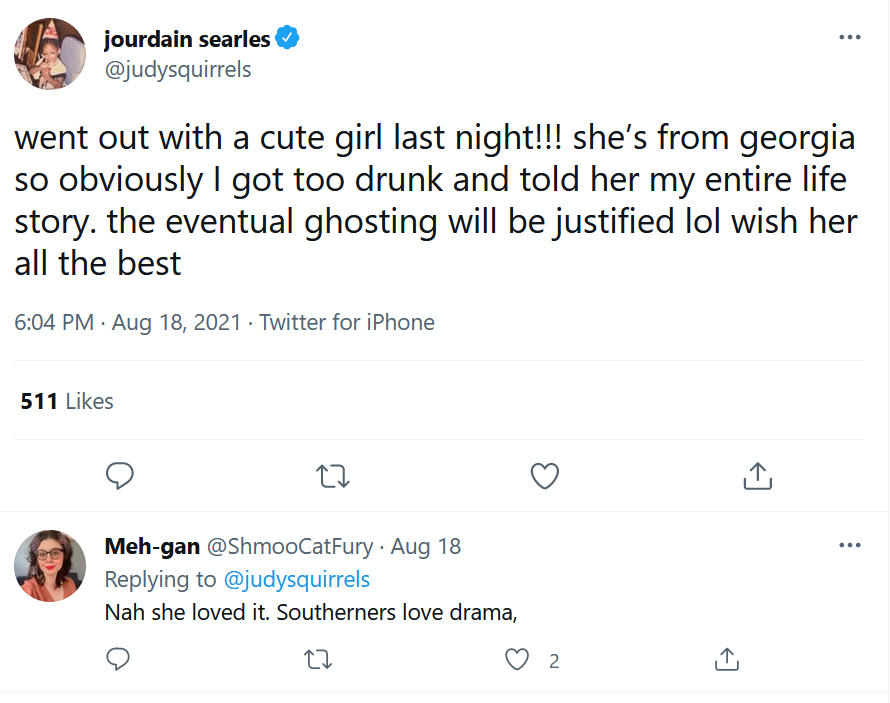Open Meh-gan's profile avatar
The width and height of the screenshot is (890, 703).
50,566
